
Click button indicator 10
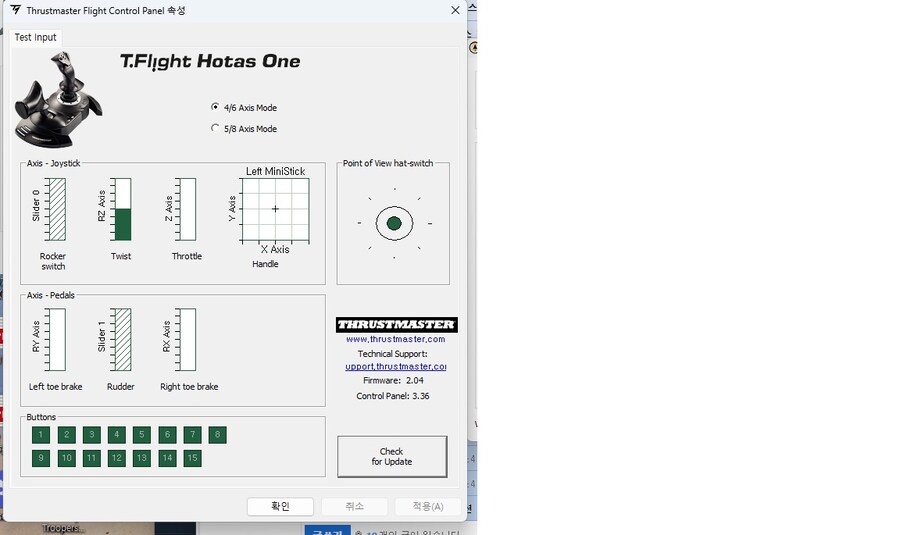point(67,458)
